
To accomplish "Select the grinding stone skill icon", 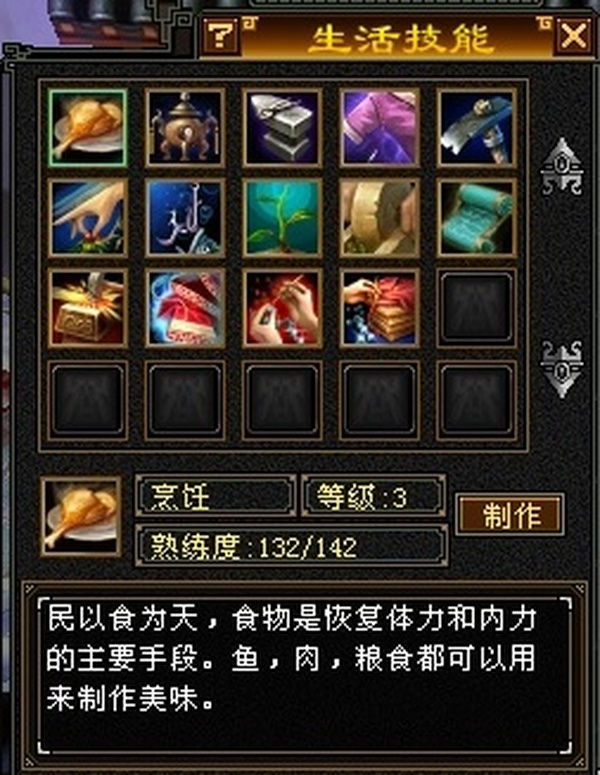I will (380, 218).
